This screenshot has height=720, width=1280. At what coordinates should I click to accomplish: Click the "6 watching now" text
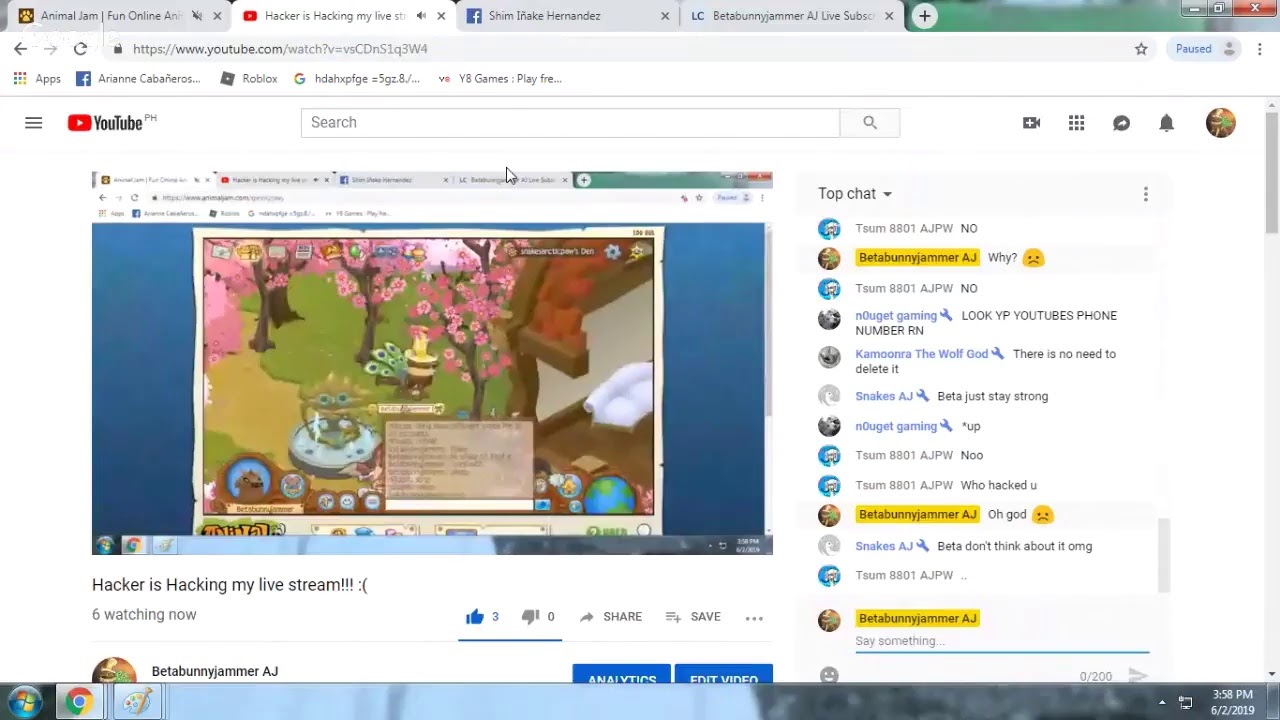point(144,615)
